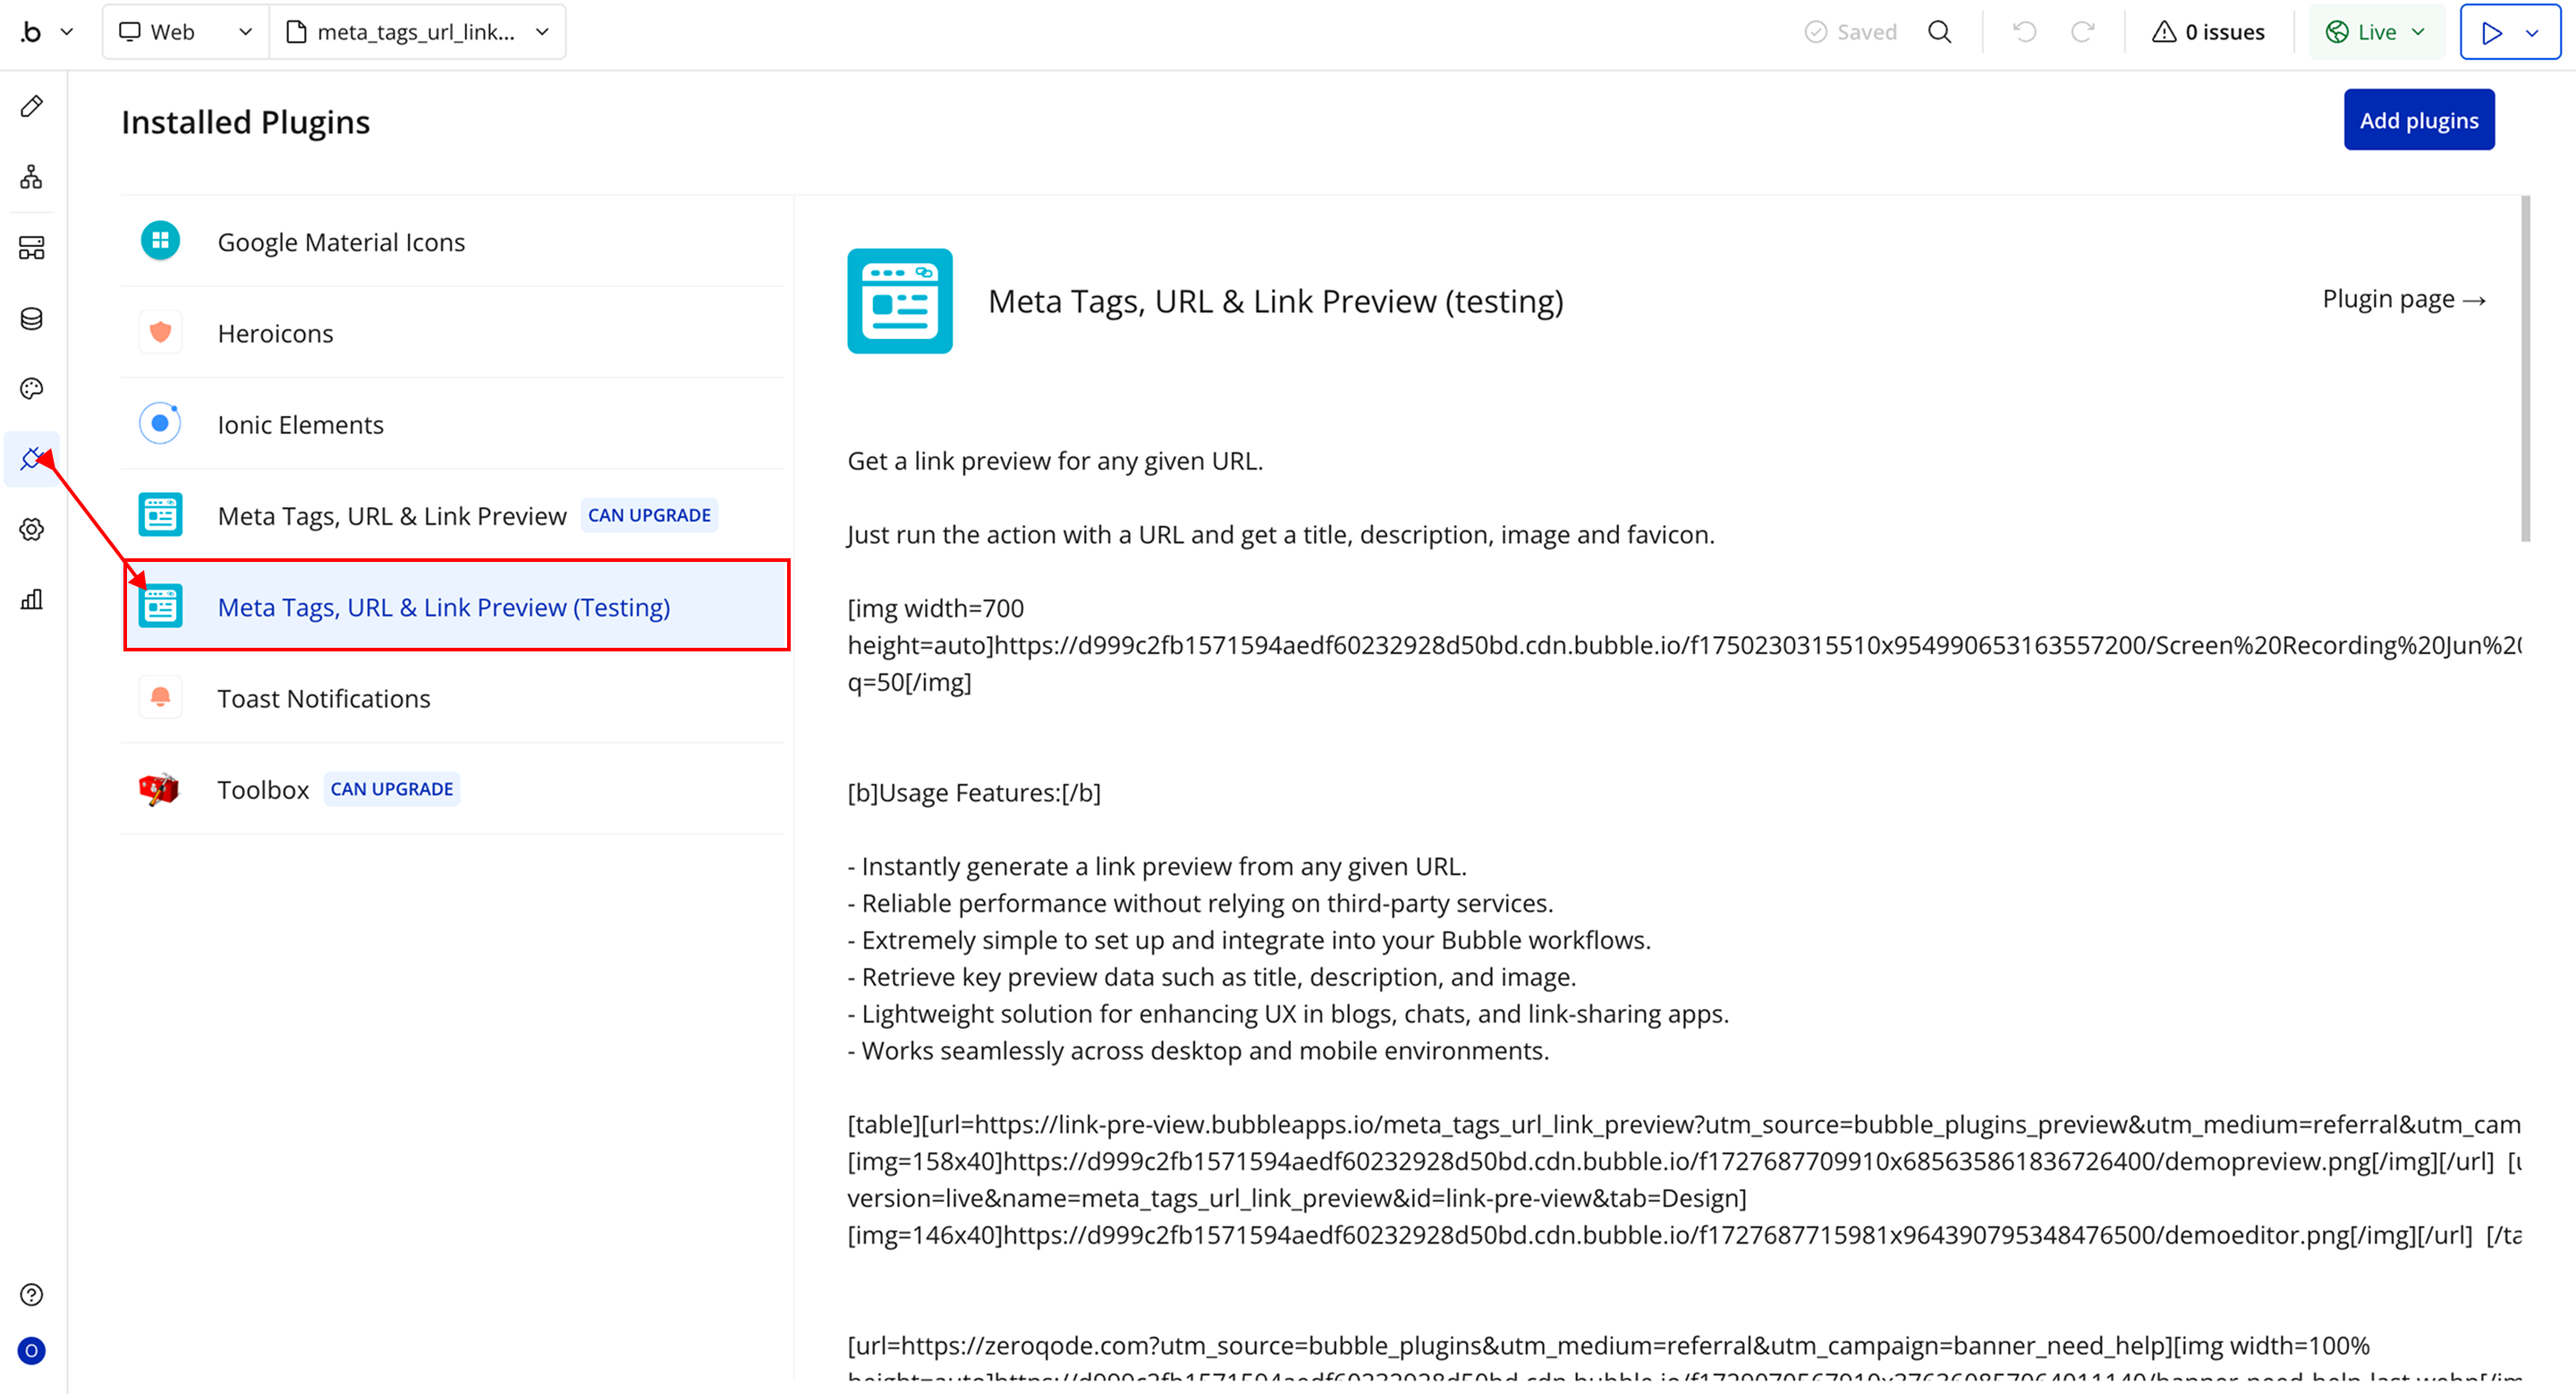Select Google Material Icons plugin

[341, 242]
